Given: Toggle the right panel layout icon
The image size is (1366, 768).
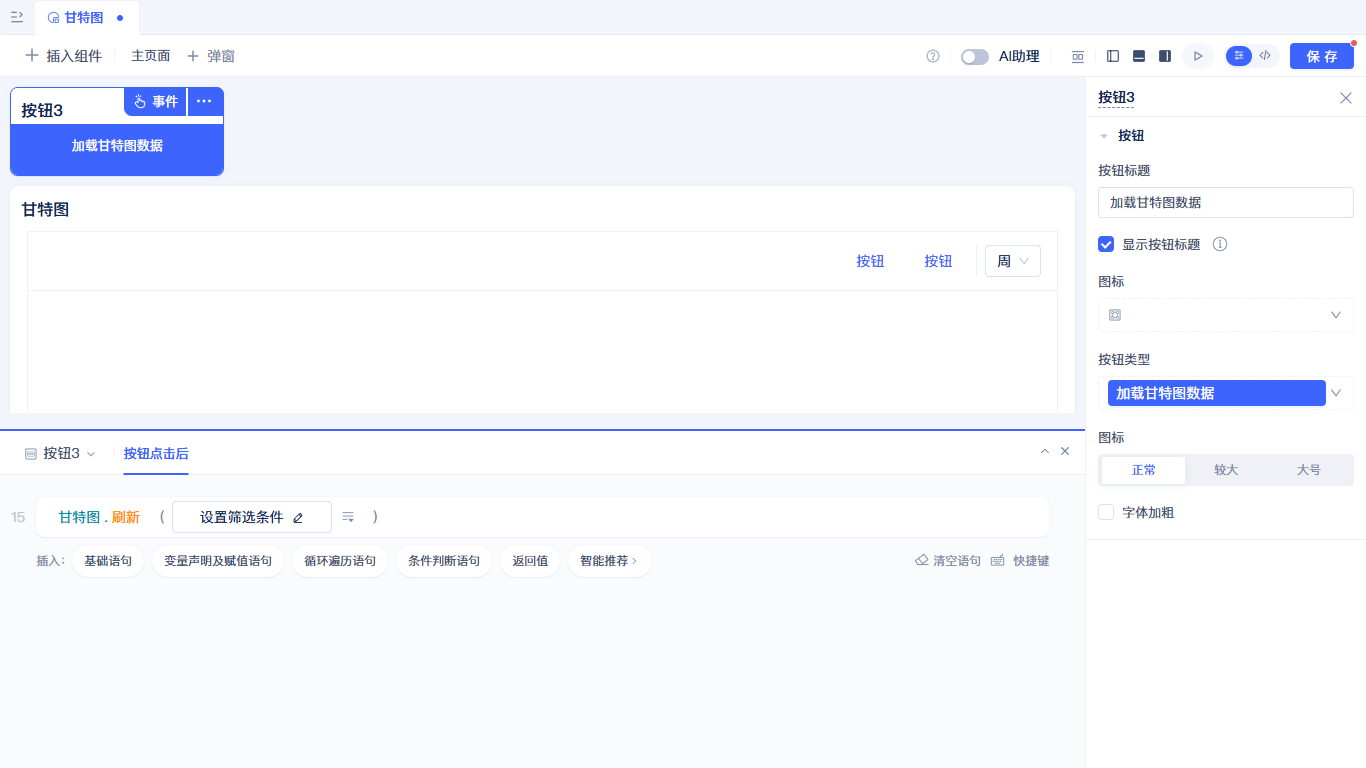Looking at the screenshot, I should [x=1165, y=56].
